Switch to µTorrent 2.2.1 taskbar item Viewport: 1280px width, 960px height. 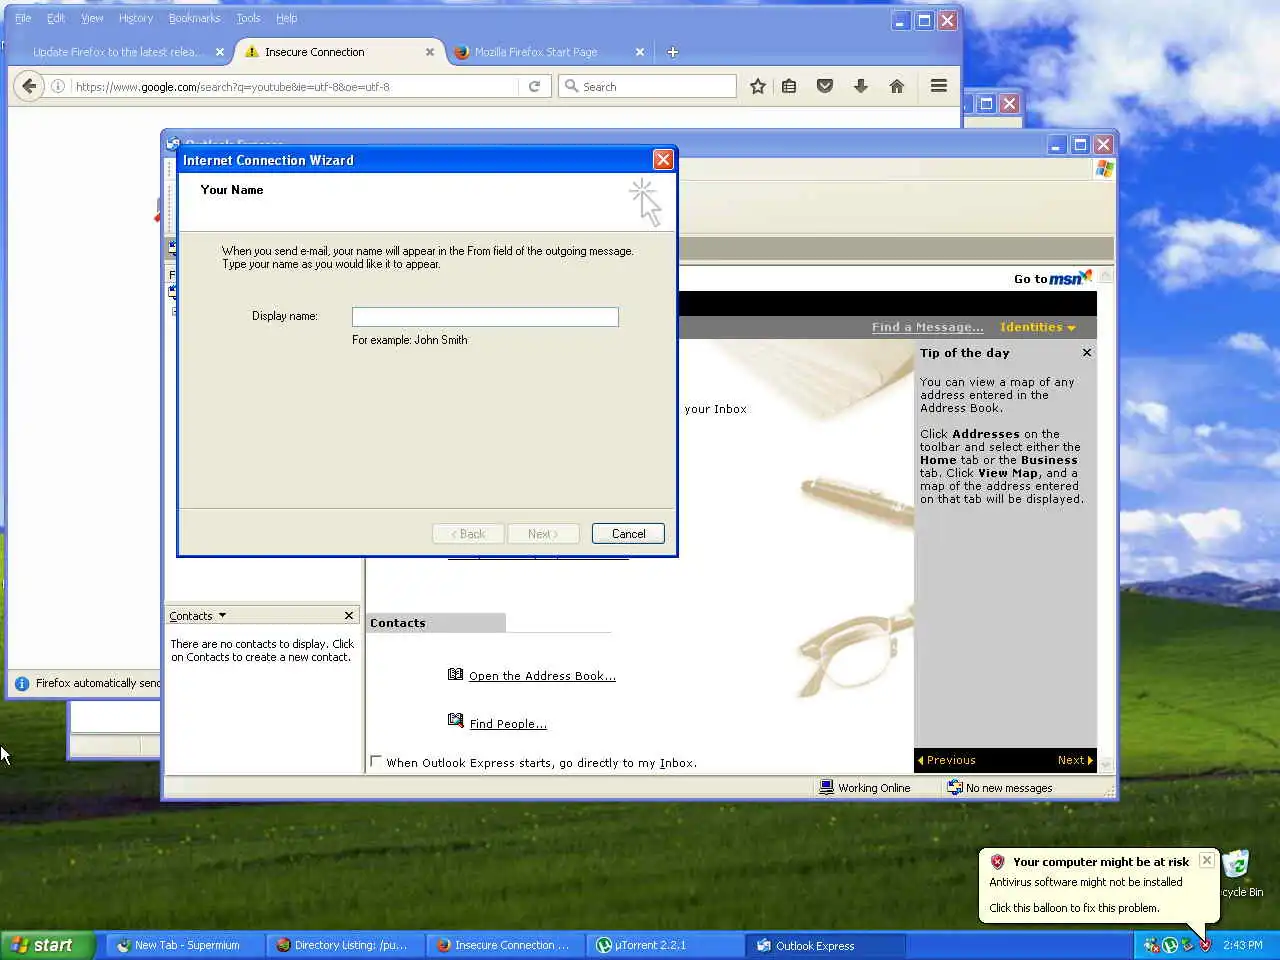point(666,945)
